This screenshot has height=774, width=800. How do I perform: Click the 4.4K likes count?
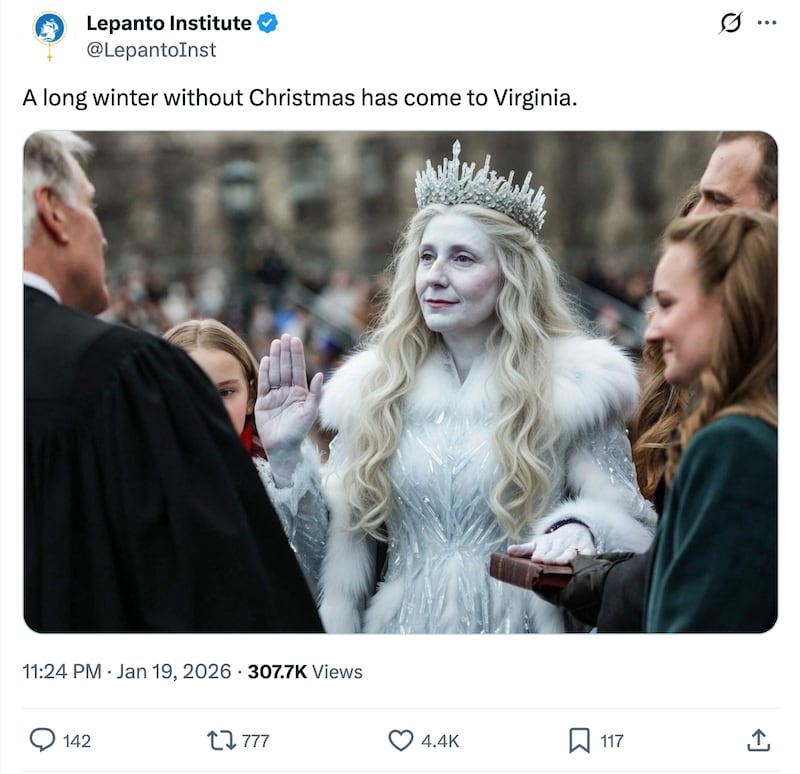440,741
